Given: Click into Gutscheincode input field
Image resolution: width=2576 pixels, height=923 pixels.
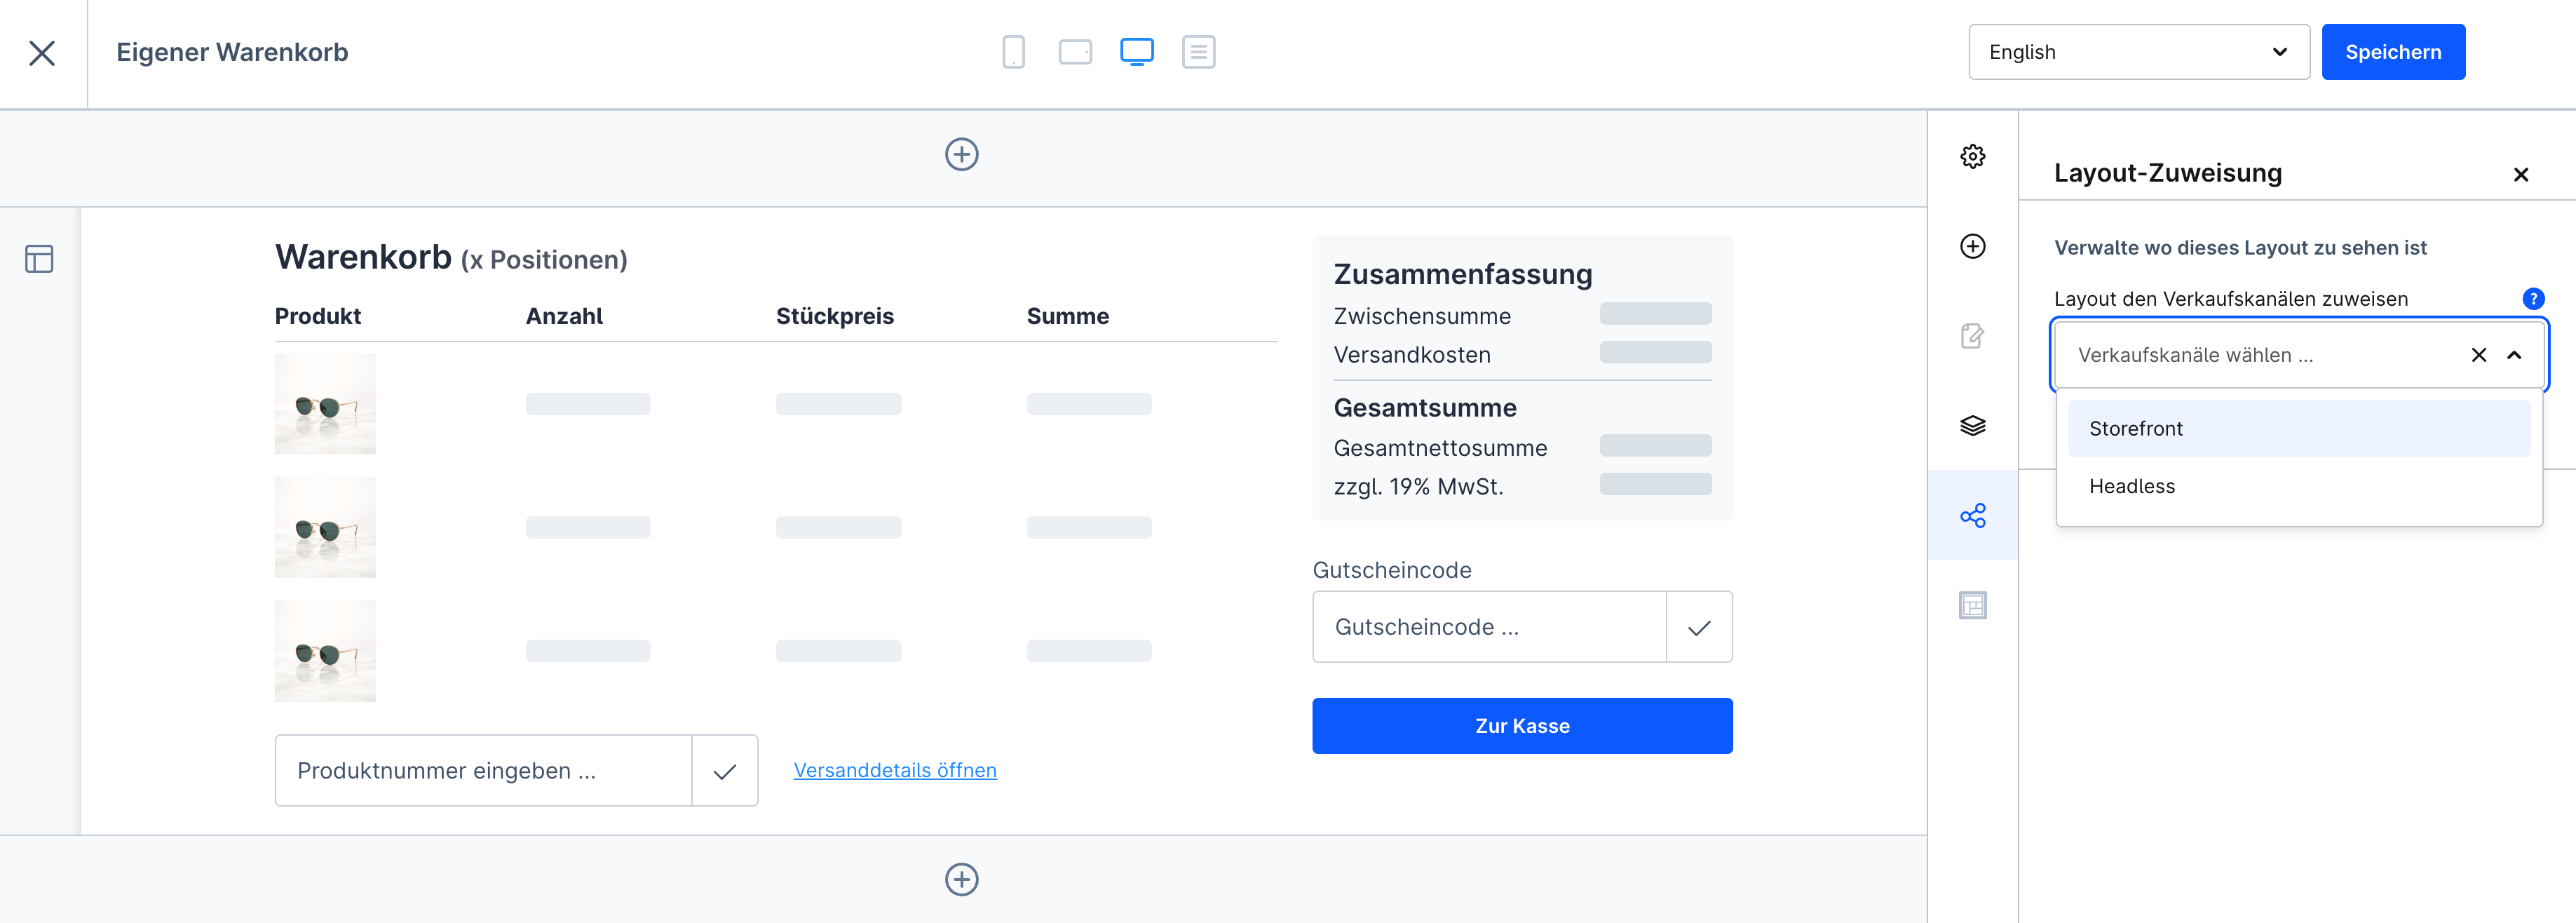Looking at the screenshot, I should tap(1488, 627).
